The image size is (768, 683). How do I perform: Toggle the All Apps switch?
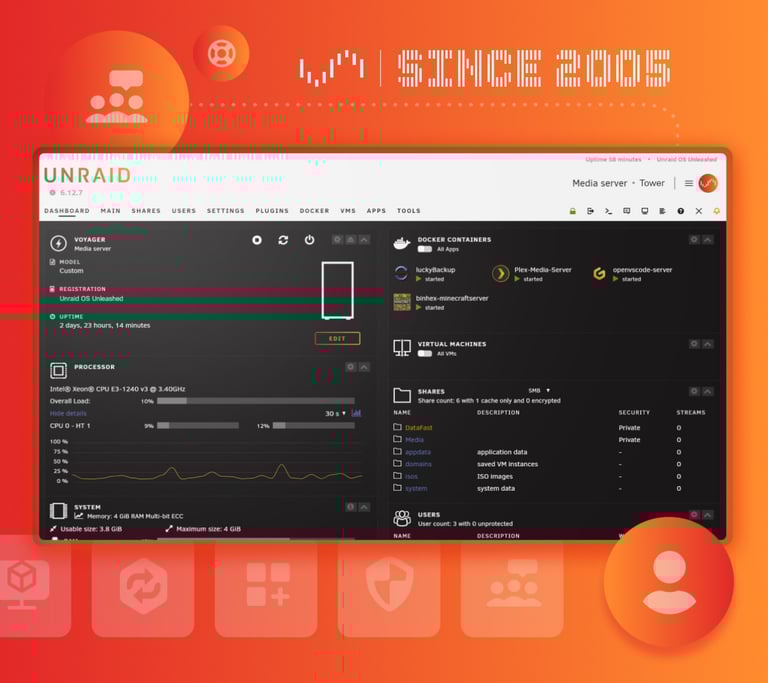(x=425, y=249)
